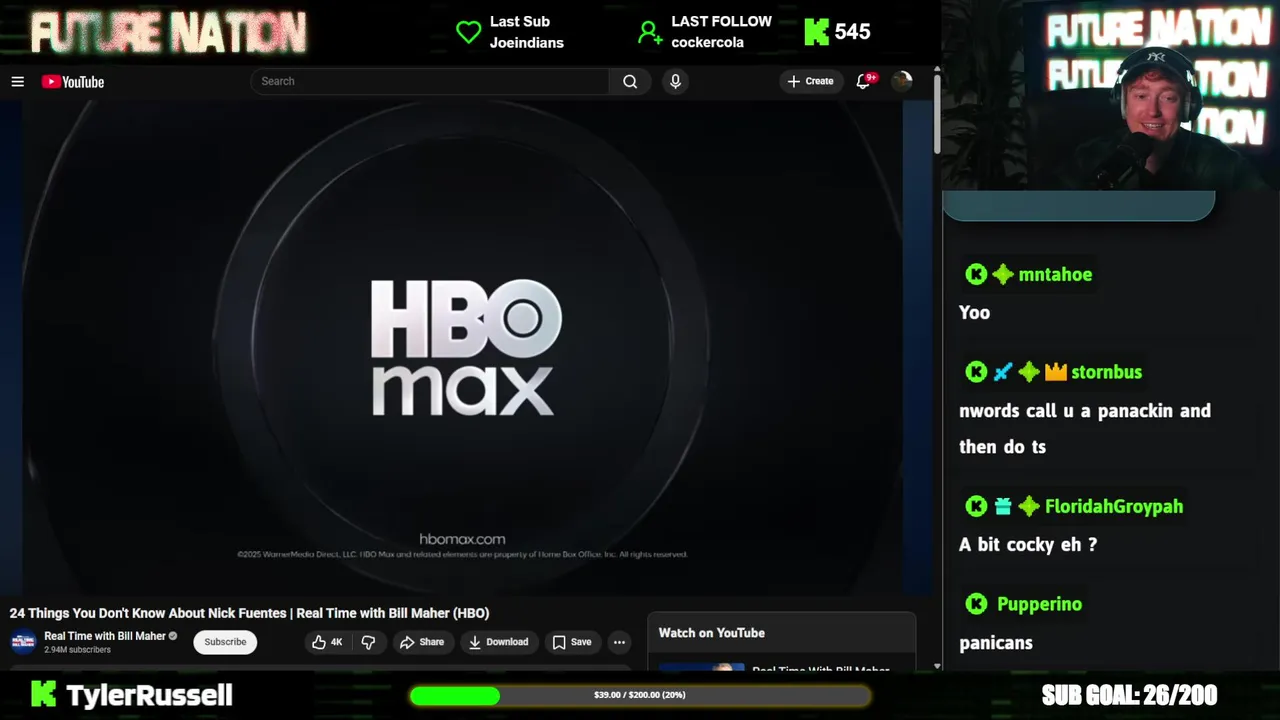Open more actions three-dot menu
The height and width of the screenshot is (720, 1280).
[619, 642]
